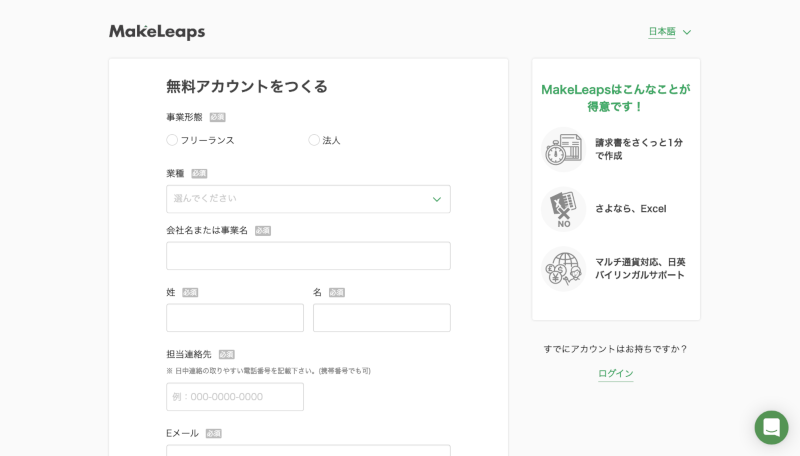Click the 事業形態 label

pos(184,117)
